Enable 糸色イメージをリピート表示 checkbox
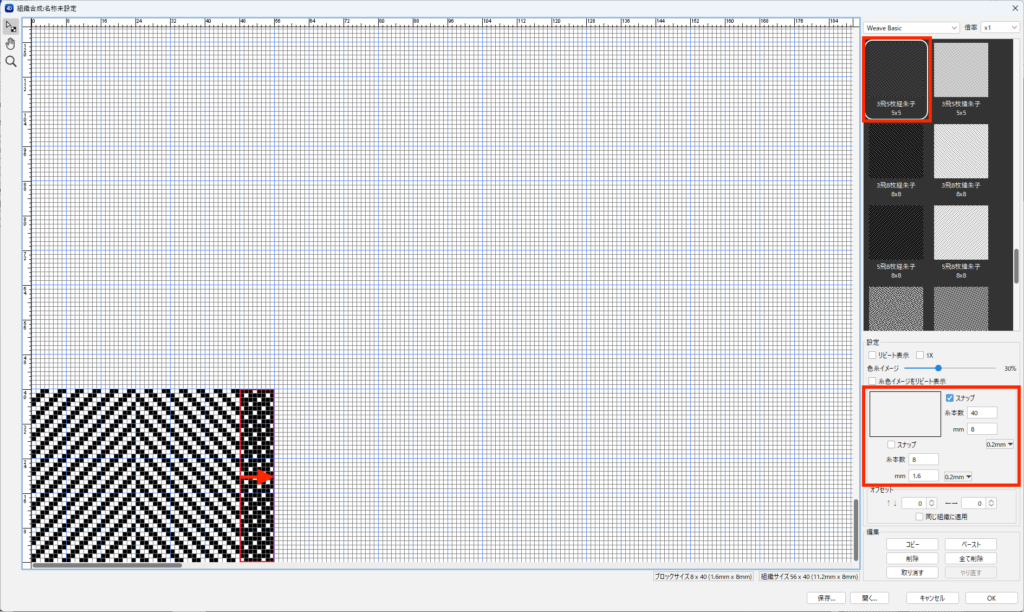The height and width of the screenshot is (612, 1024). [872, 381]
